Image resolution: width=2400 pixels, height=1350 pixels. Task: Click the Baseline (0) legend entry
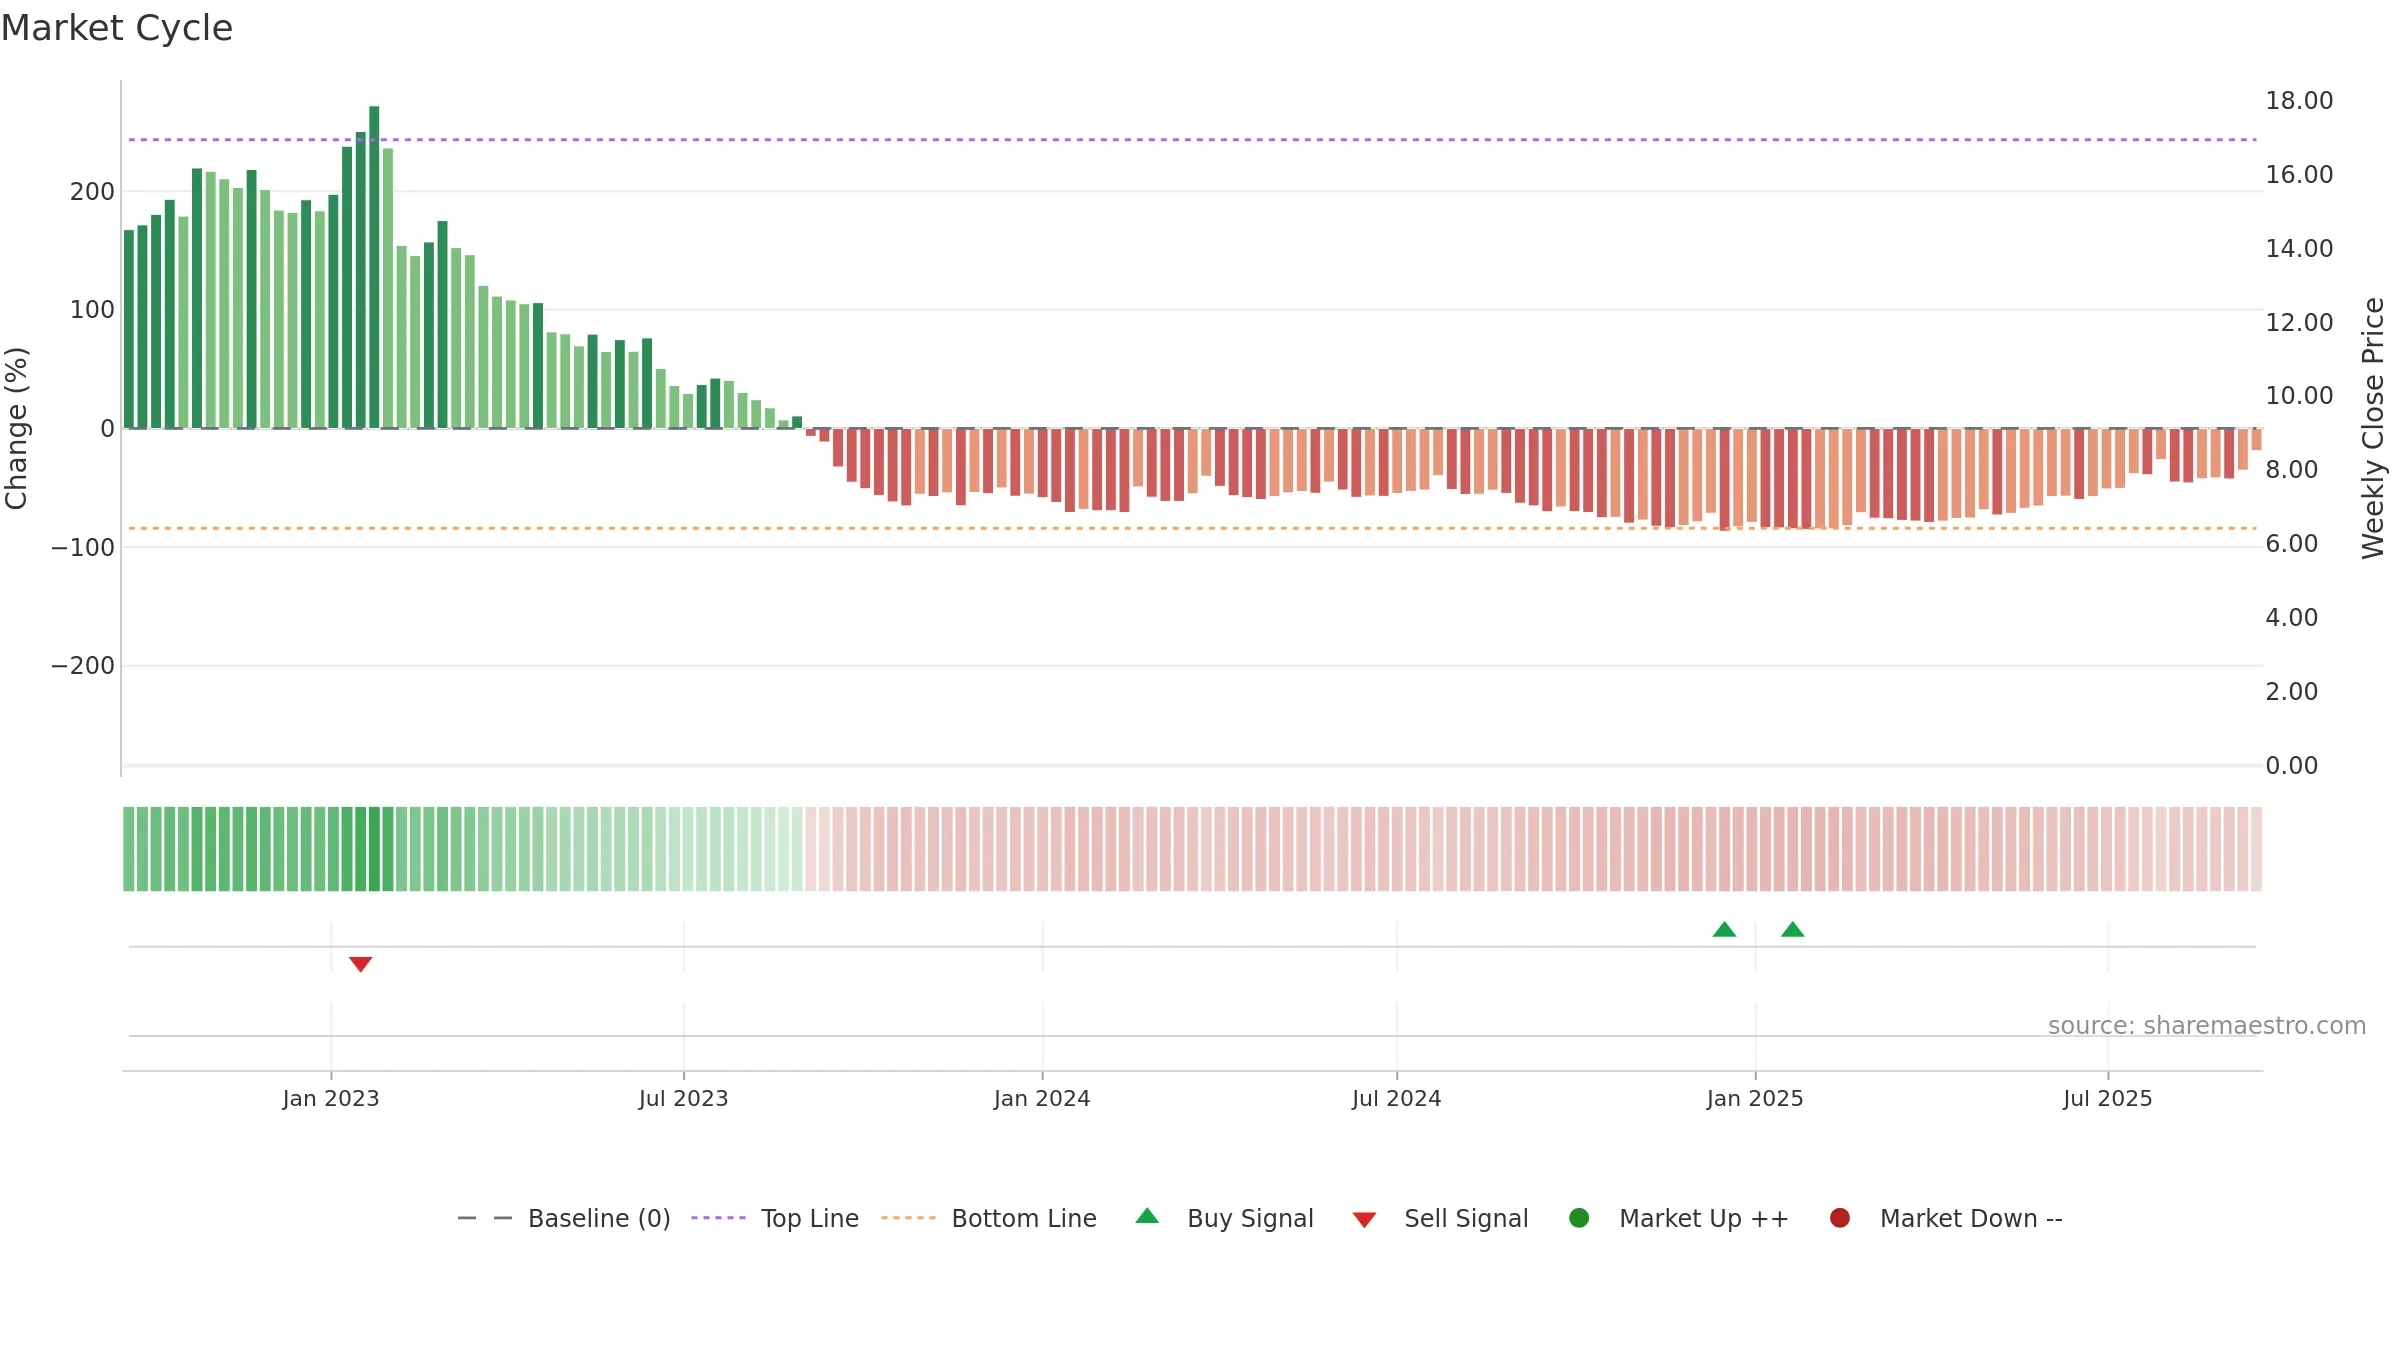click(x=564, y=1218)
